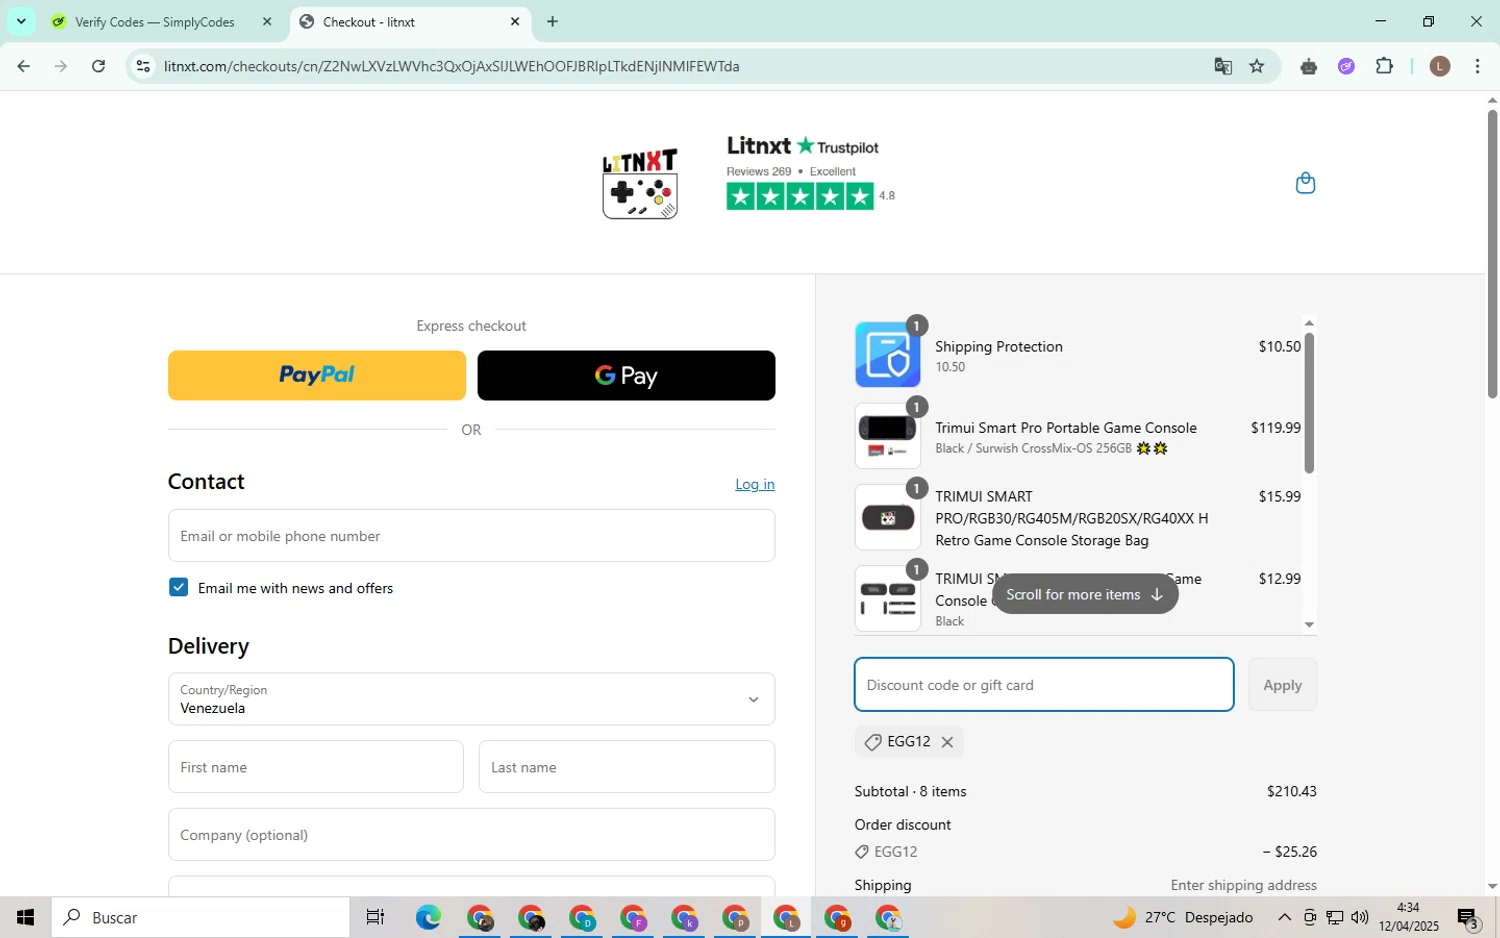Click the browser extension robot icon
The height and width of the screenshot is (938, 1500).
click(1308, 67)
